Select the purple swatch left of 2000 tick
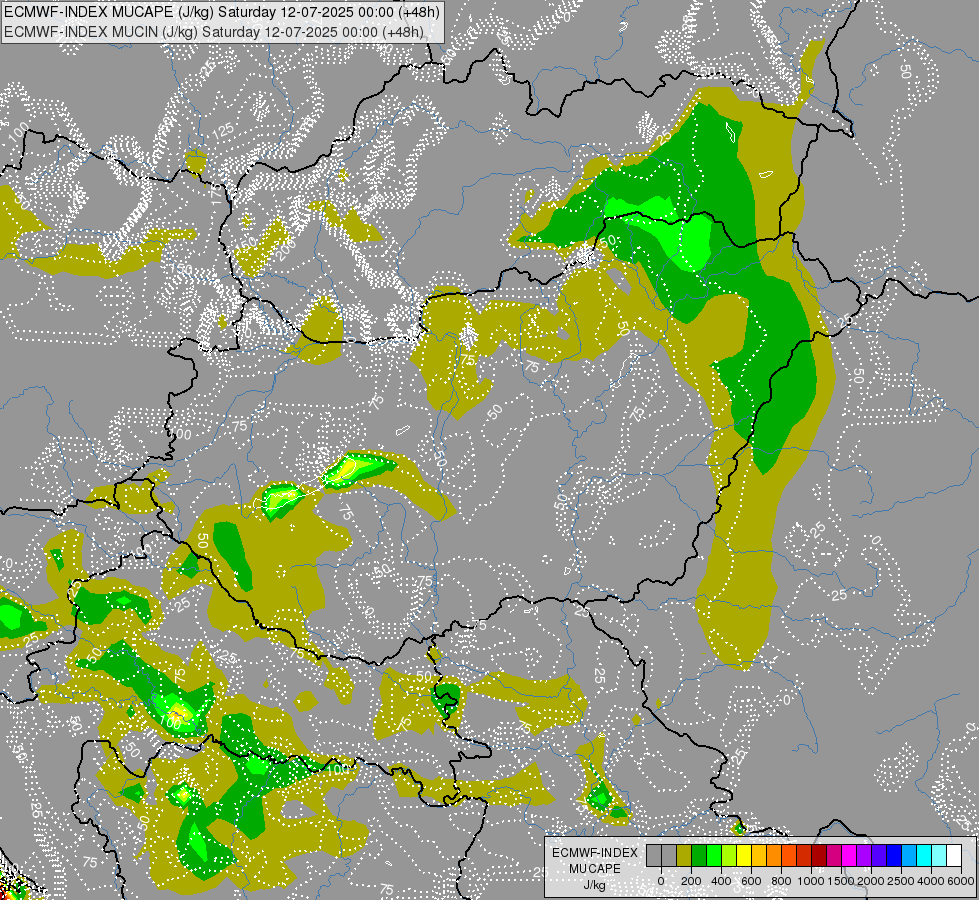Viewport: 979px width, 900px height. (865, 856)
